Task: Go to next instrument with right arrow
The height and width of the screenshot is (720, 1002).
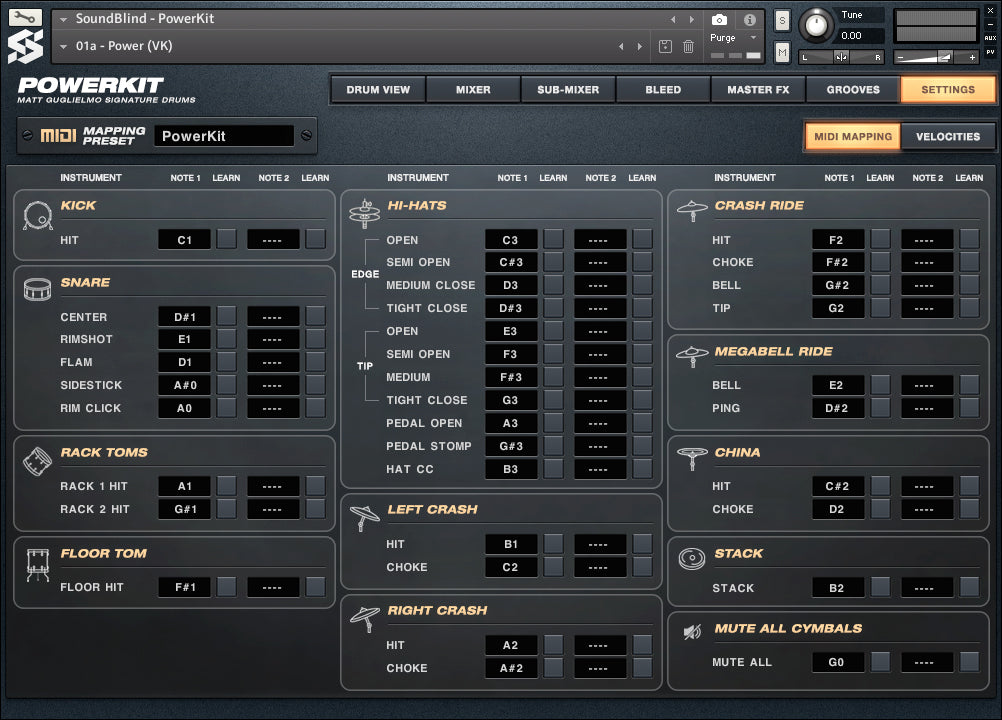Action: [x=691, y=19]
